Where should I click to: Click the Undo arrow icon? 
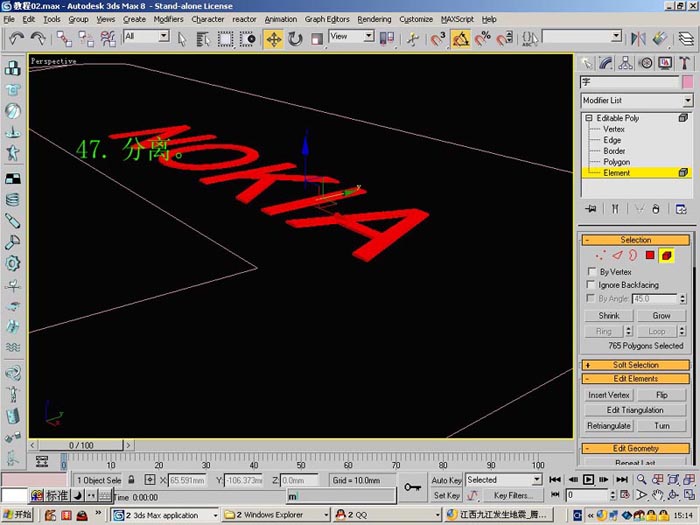(x=17, y=39)
